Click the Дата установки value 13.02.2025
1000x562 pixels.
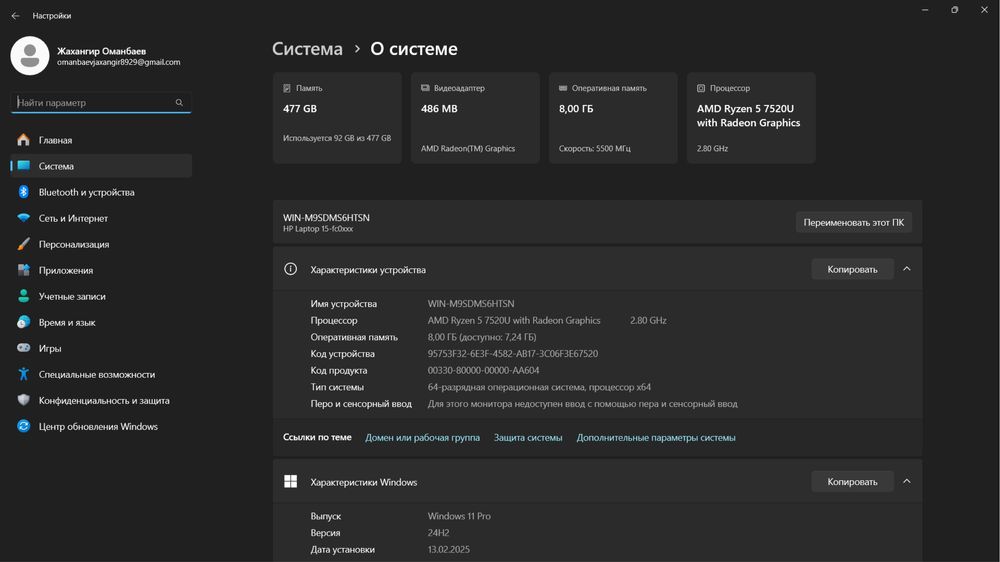coord(448,549)
